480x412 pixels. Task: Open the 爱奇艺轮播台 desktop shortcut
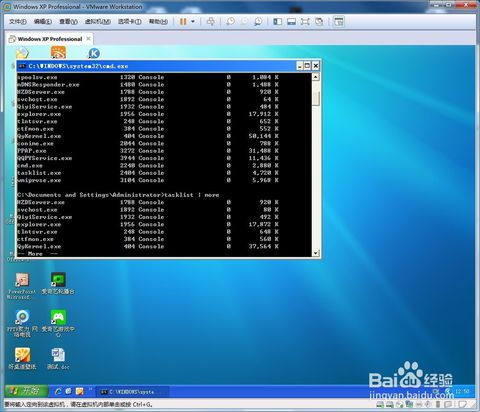point(58,283)
